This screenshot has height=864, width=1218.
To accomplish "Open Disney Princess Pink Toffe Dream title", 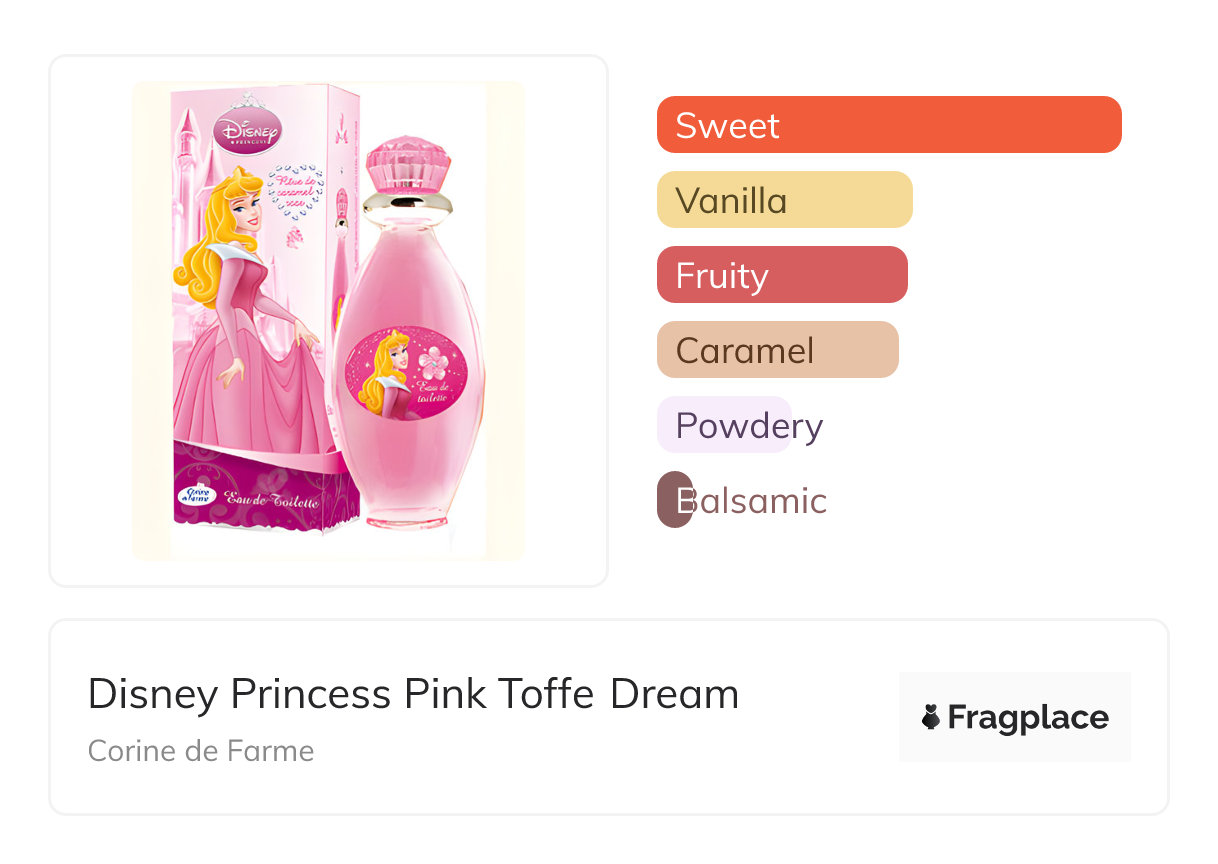I will click(413, 693).
